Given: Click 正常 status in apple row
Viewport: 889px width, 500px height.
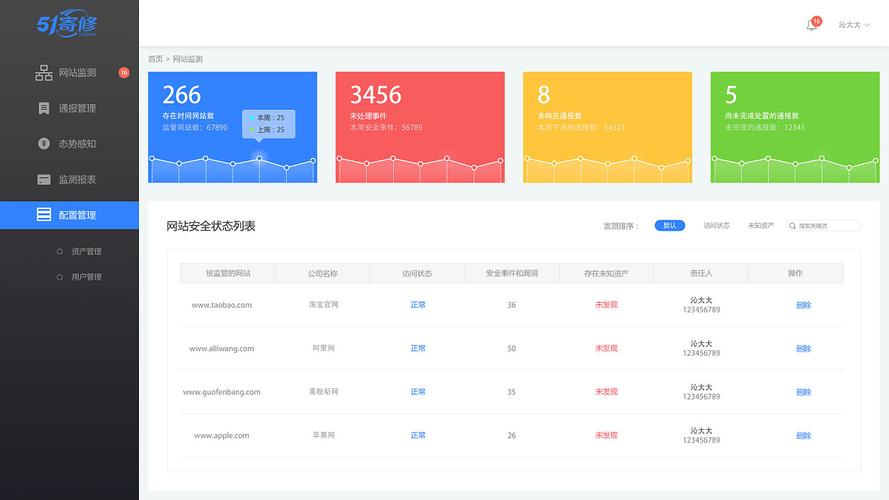Looking at the screenshot, I should 418,435.
